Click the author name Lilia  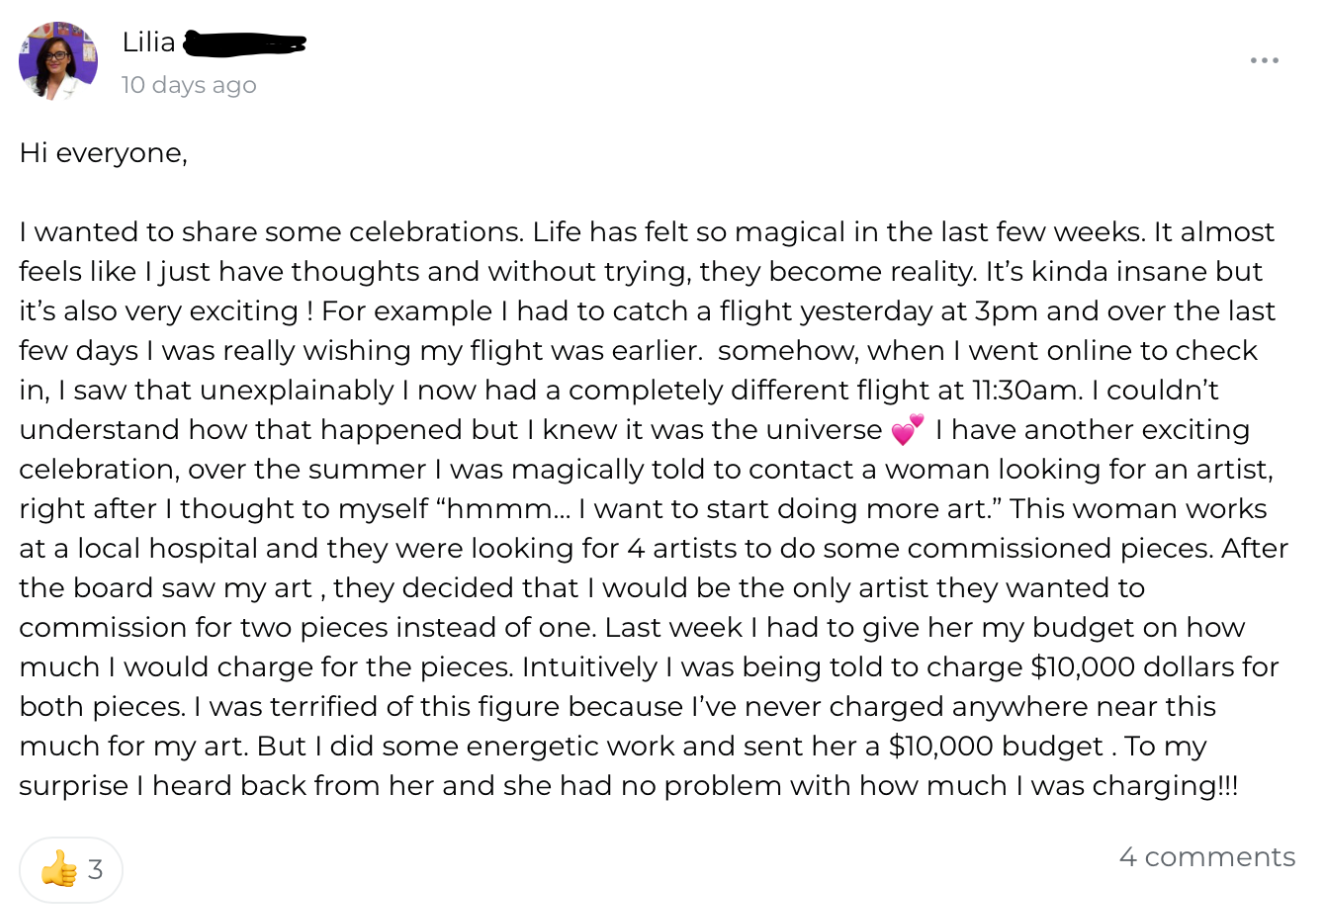pyautogui.click(x=148, y=42)
